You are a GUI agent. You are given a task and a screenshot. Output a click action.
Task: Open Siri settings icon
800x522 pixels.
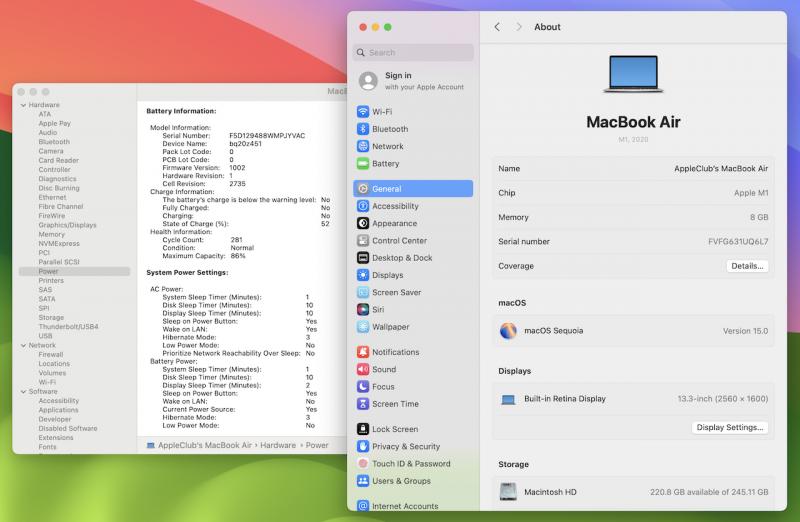pyautogui.click(x=363, y=310)
